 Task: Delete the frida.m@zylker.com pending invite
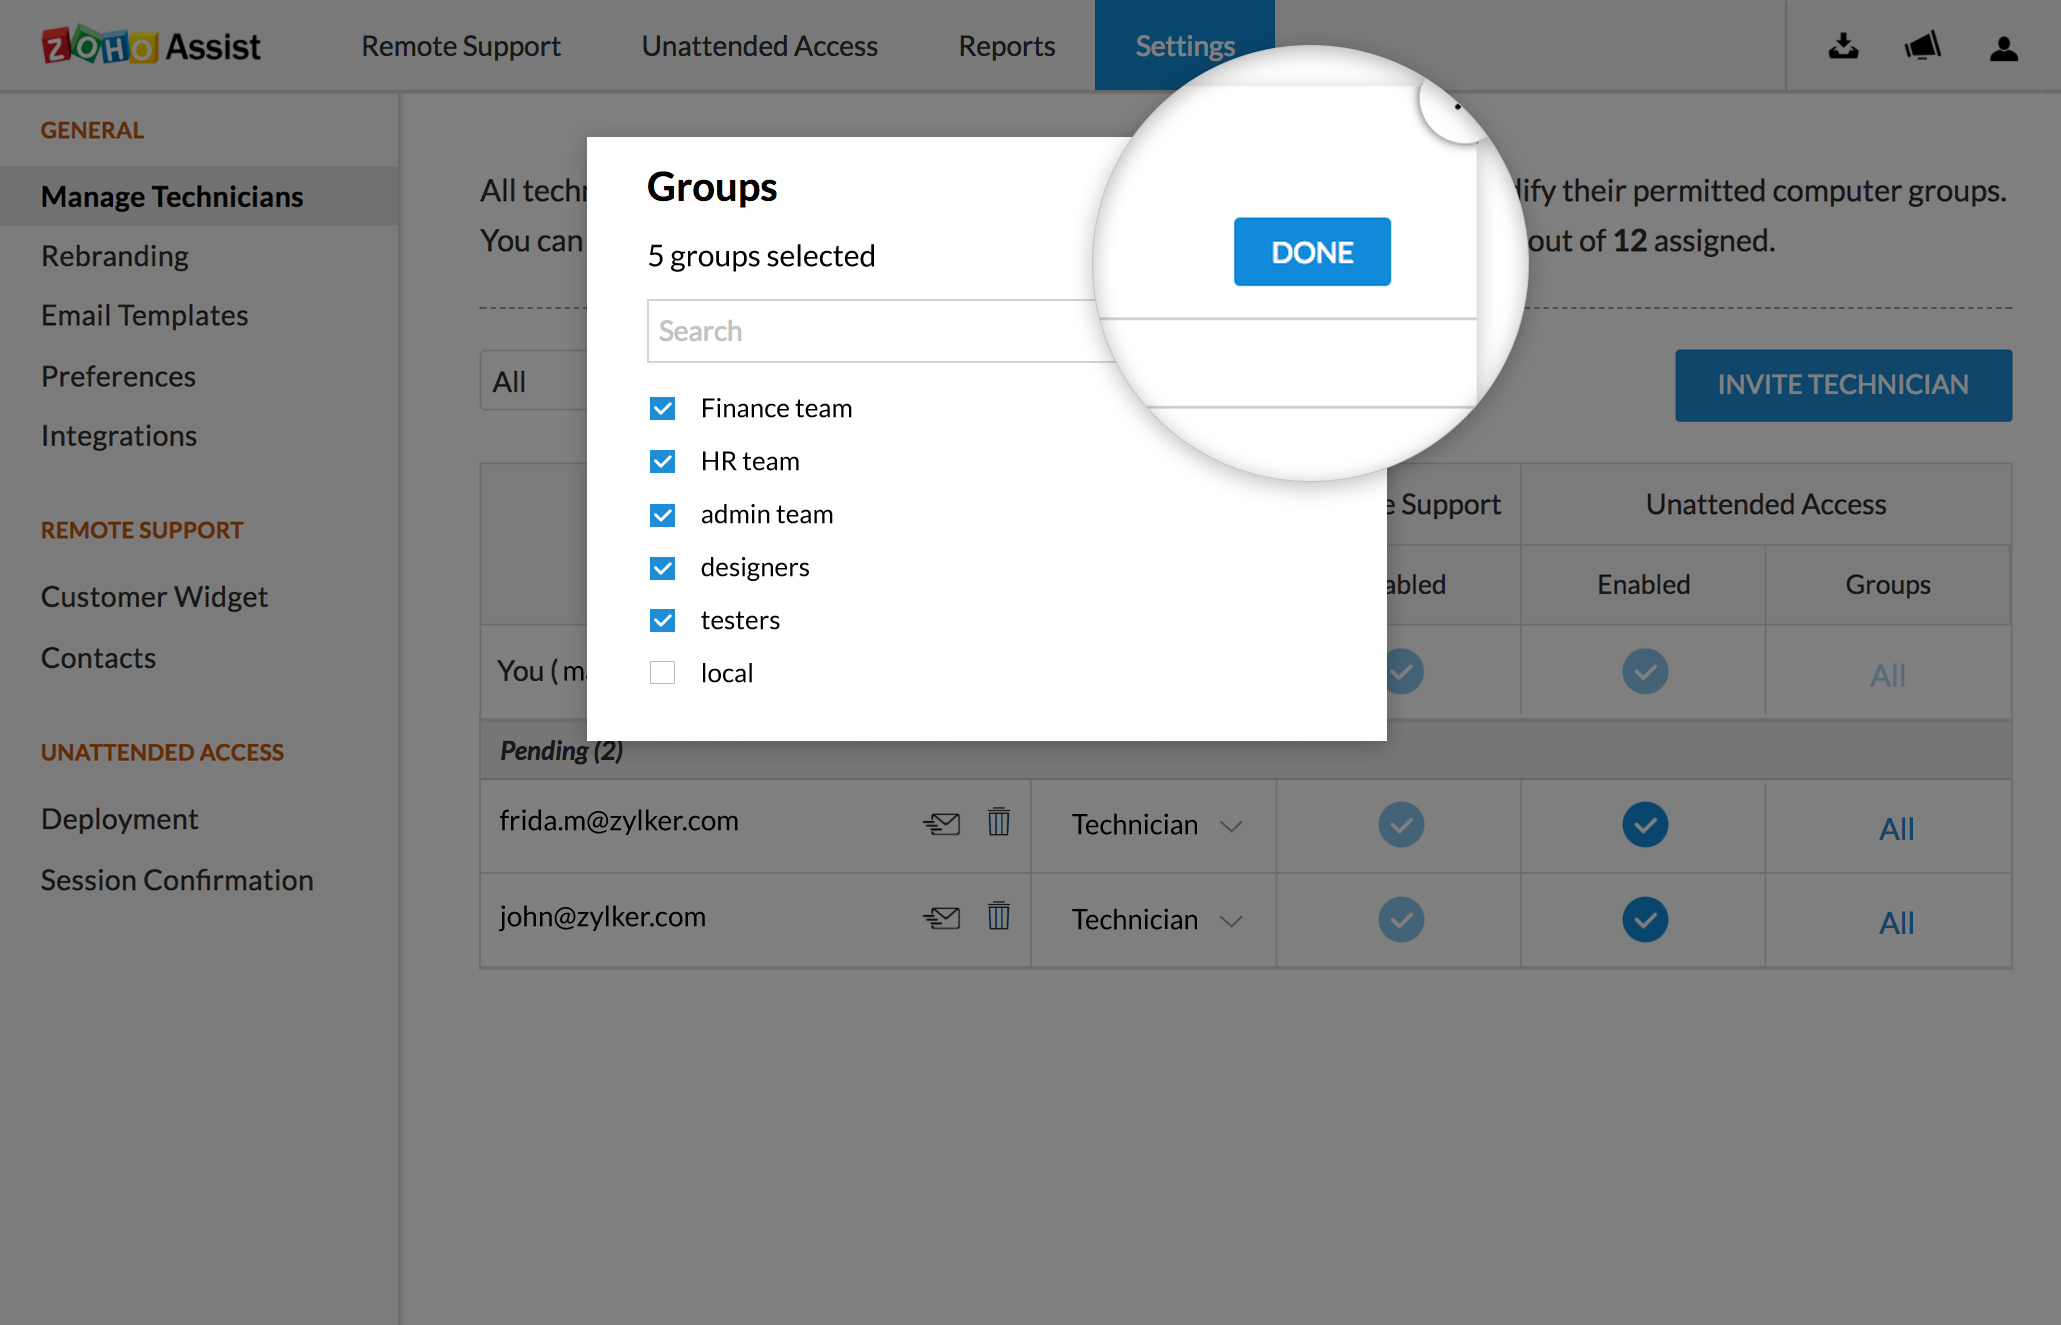tap(998, 822)
